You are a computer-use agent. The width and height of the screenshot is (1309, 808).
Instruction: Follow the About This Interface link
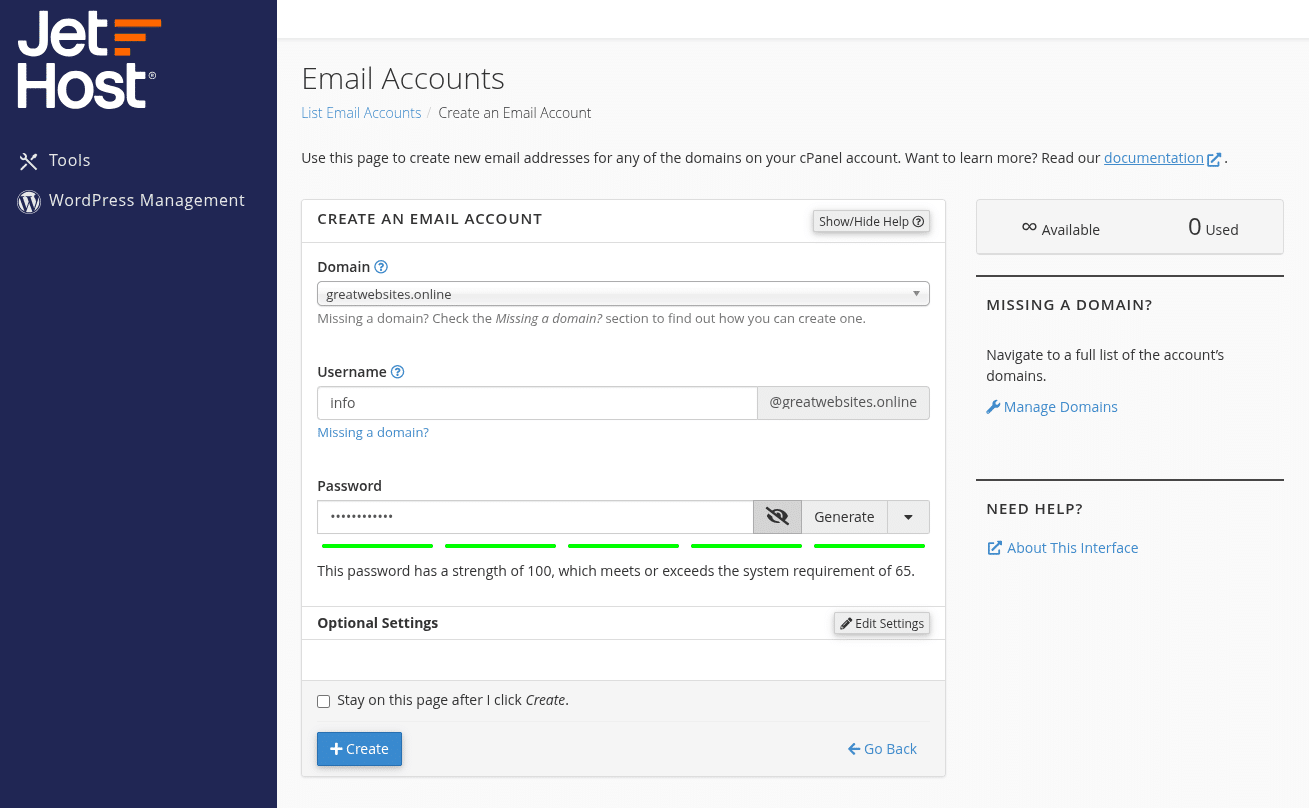pos(1070,547)
